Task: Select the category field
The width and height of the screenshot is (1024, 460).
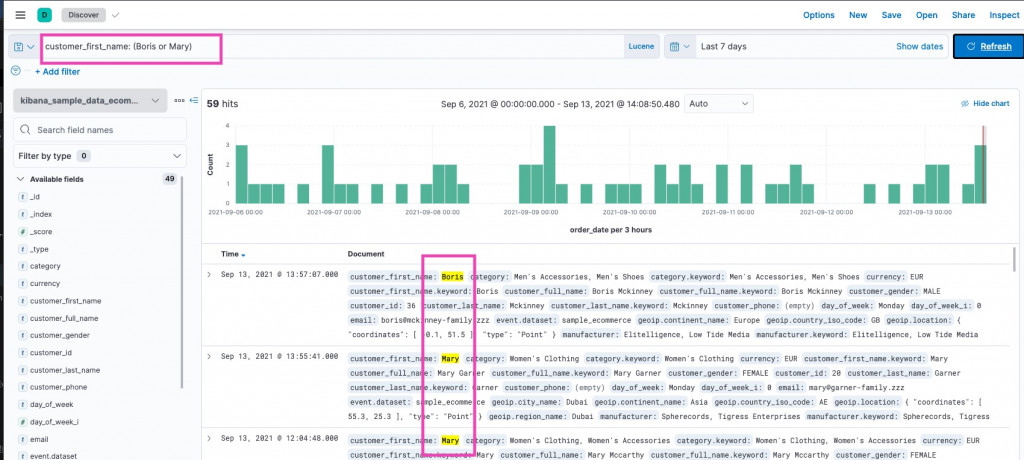Action: point(45,267)
